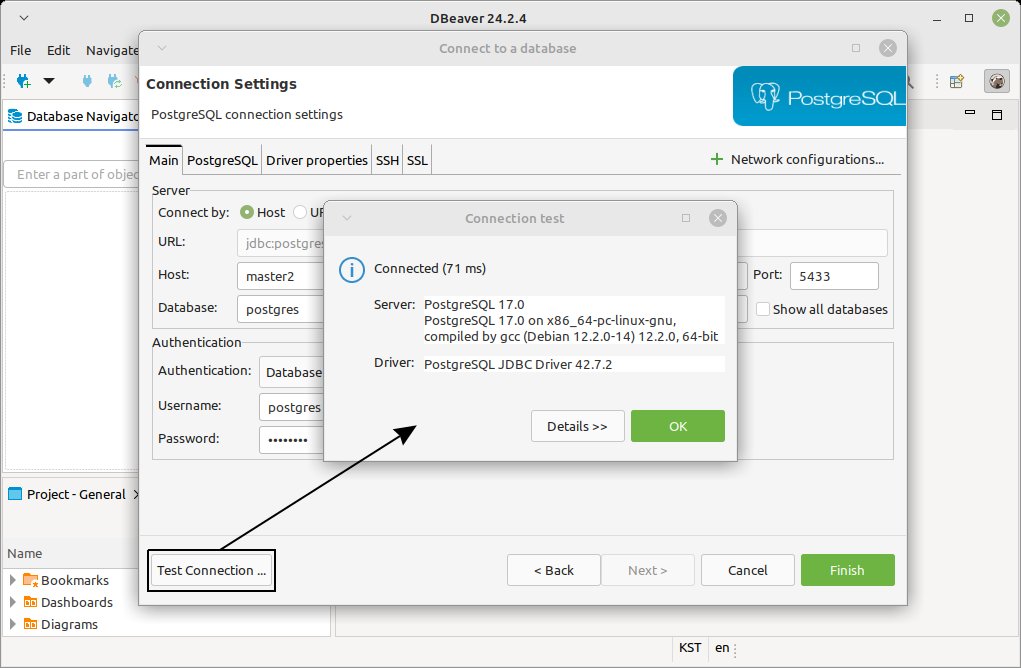Click the DBeaver beaver perspective icon
This screenshot has height=668, width=1021.
tap(994, 81)
